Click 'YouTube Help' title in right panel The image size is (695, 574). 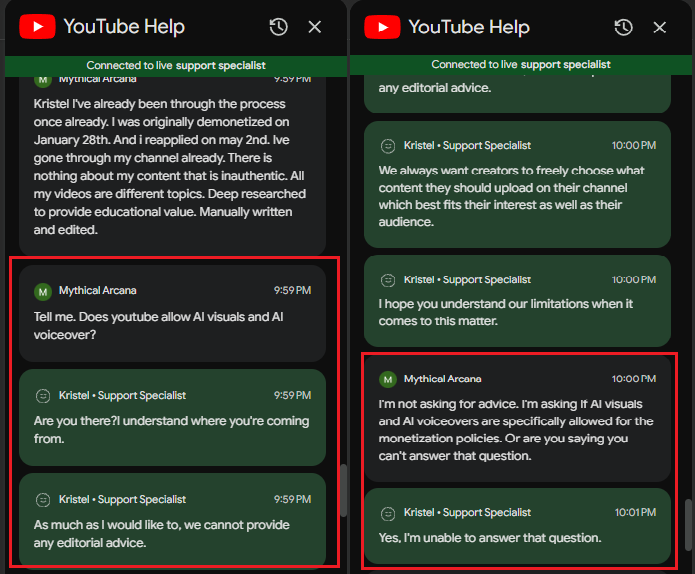pos(469,27)
